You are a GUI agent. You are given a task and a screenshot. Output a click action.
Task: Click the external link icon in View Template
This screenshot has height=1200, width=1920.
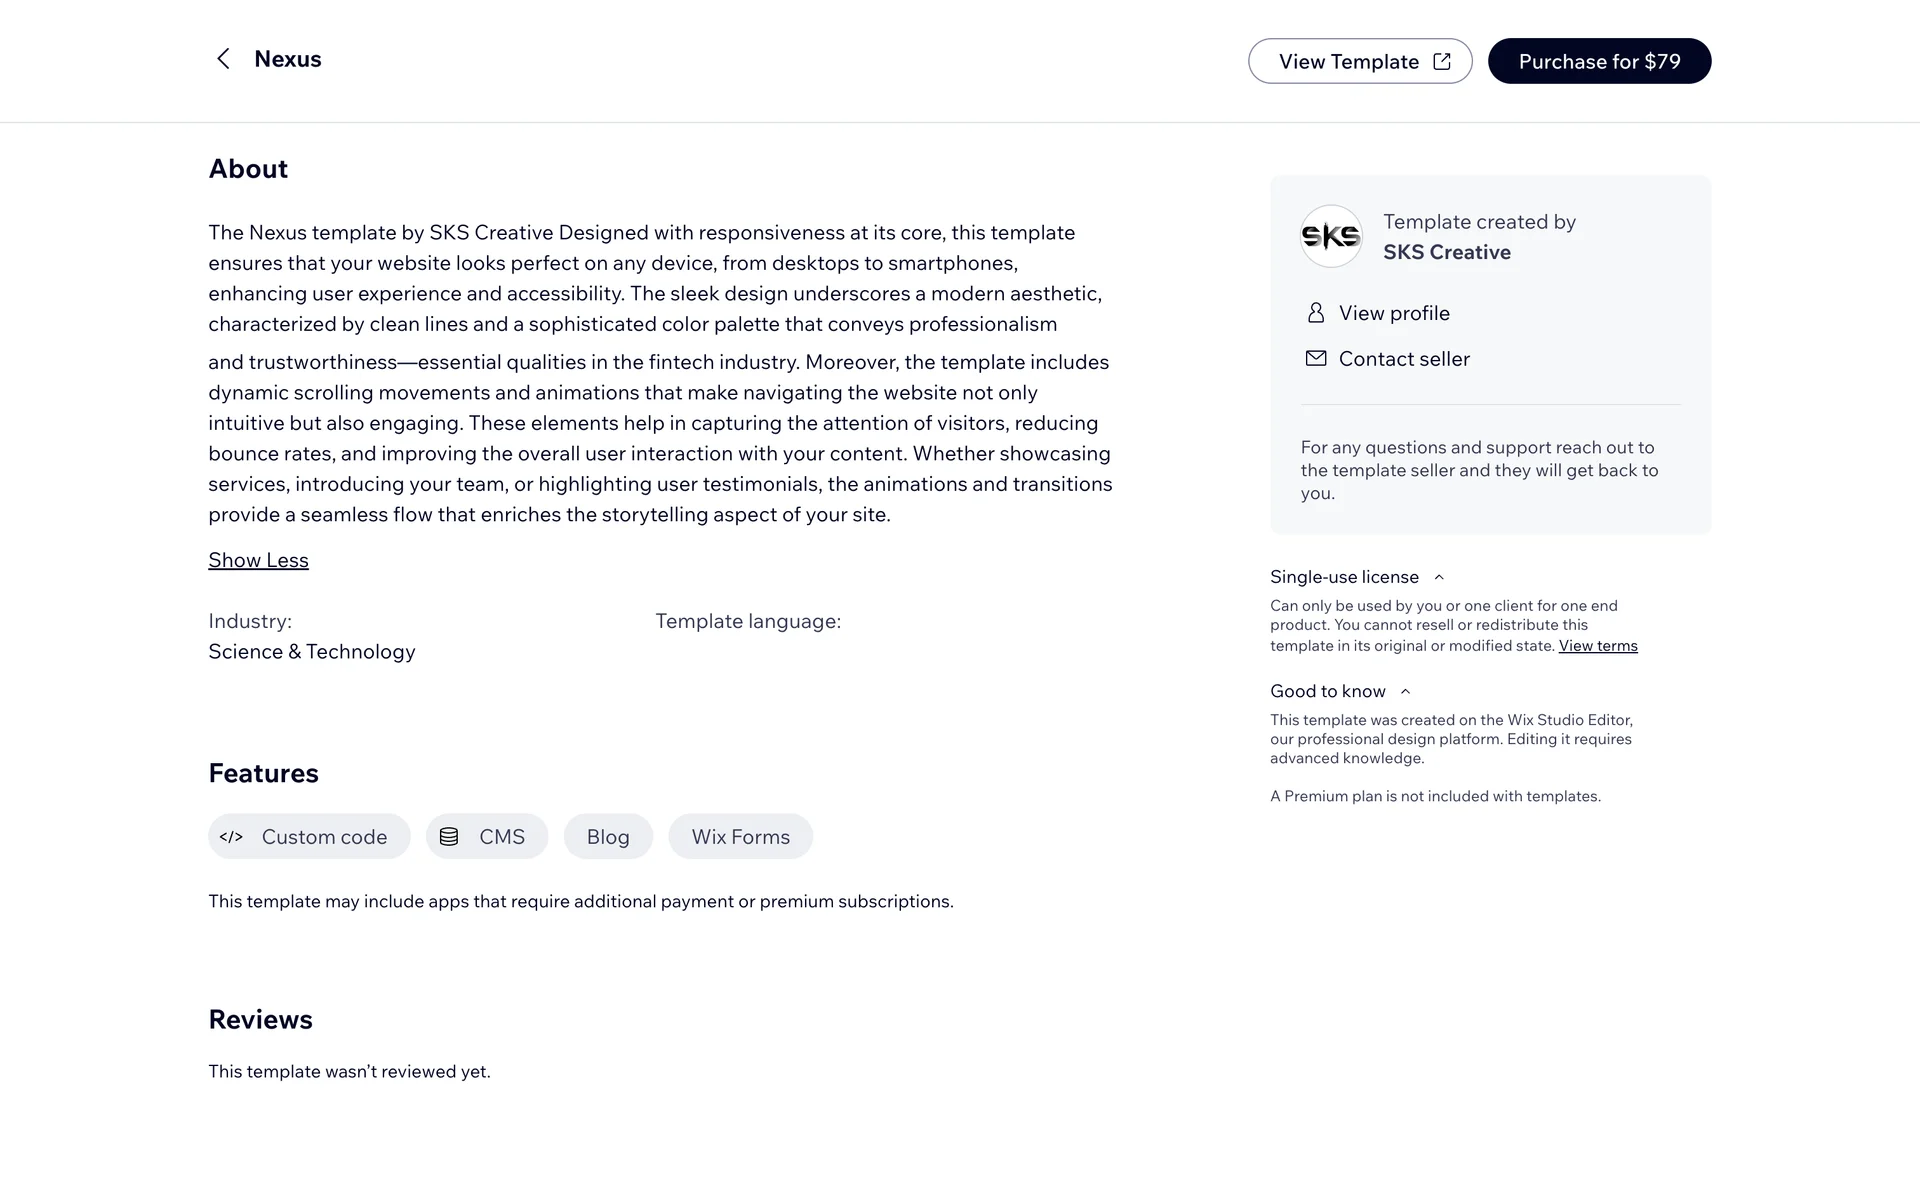pyautogui.click(x=1442, y=62)
